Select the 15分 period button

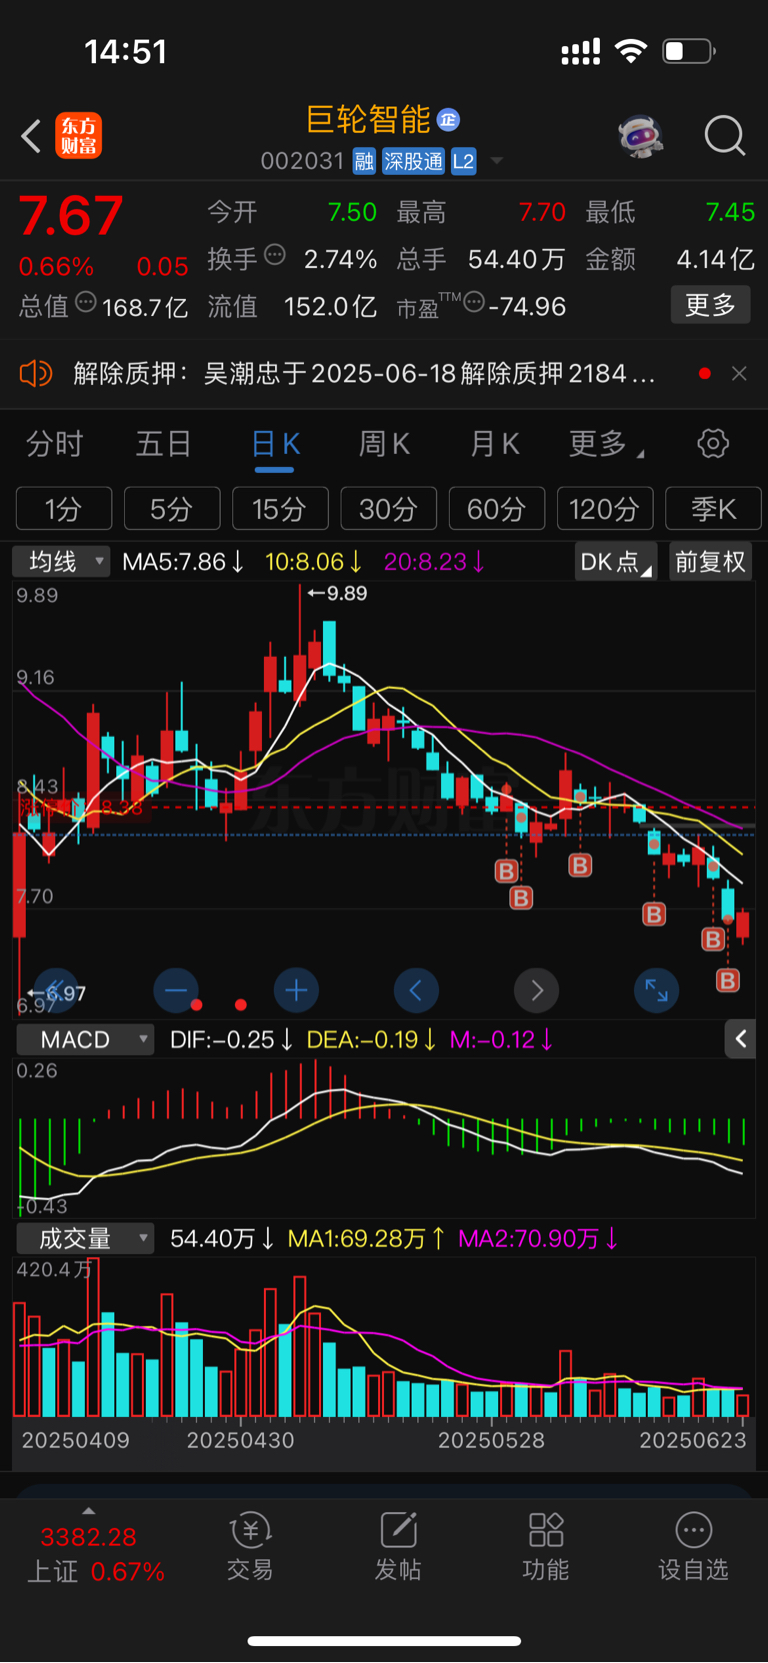click(x=280, y=509)
